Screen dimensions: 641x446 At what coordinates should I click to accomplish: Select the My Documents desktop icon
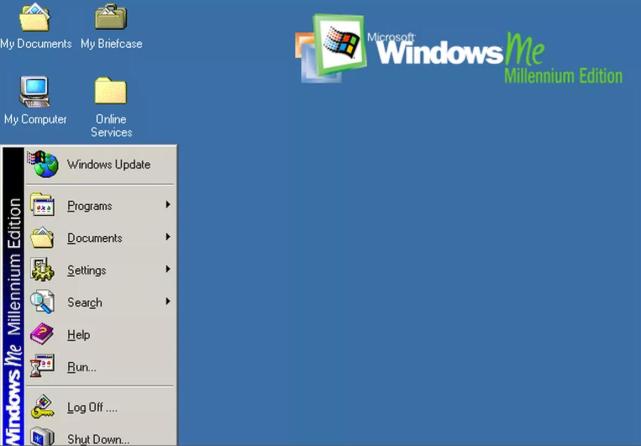click(x=35, y=17)
